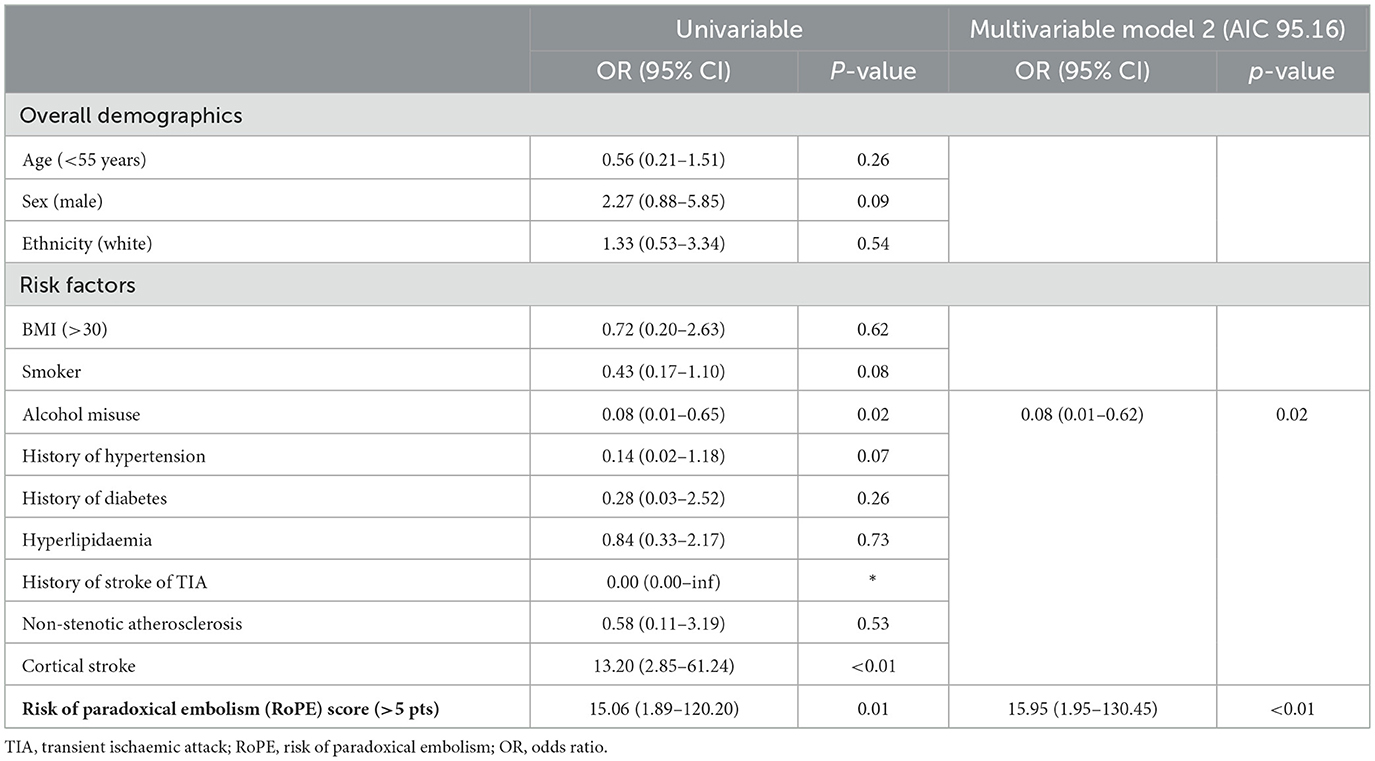The width and height of the screenshot is (1375, 761).
Task: Click the odds ratio 13.20 (2.85–61.24) cell
Action: click(x=663, y=665)
